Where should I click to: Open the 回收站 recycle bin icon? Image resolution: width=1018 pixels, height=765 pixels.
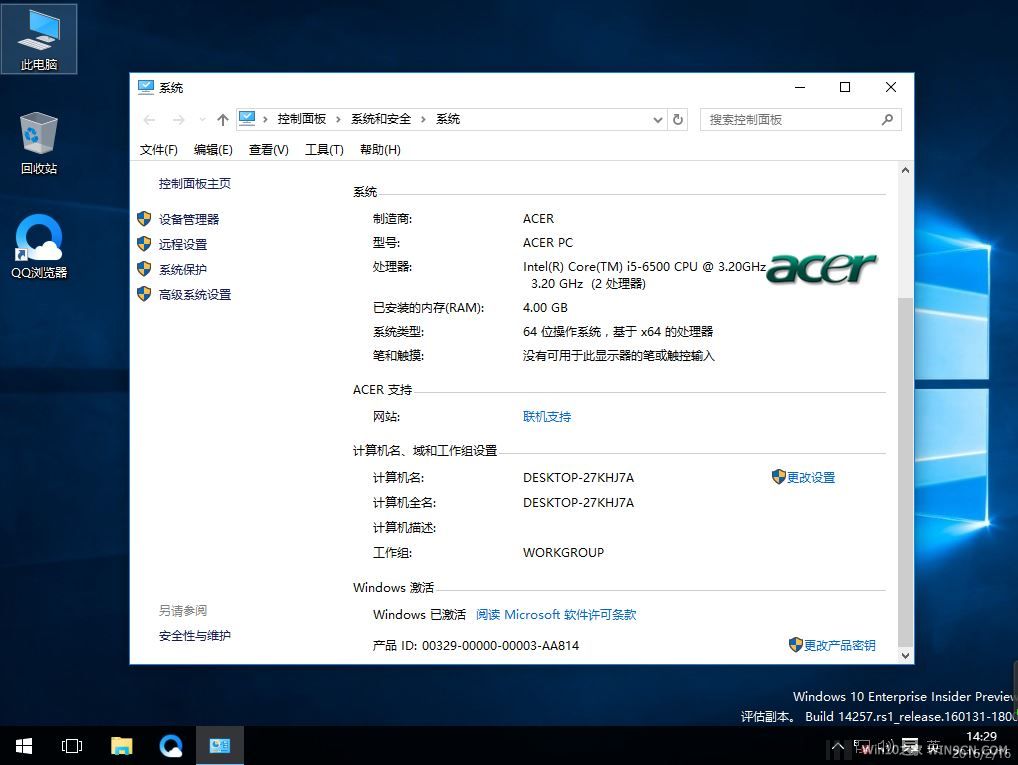(x=39, y=142)
